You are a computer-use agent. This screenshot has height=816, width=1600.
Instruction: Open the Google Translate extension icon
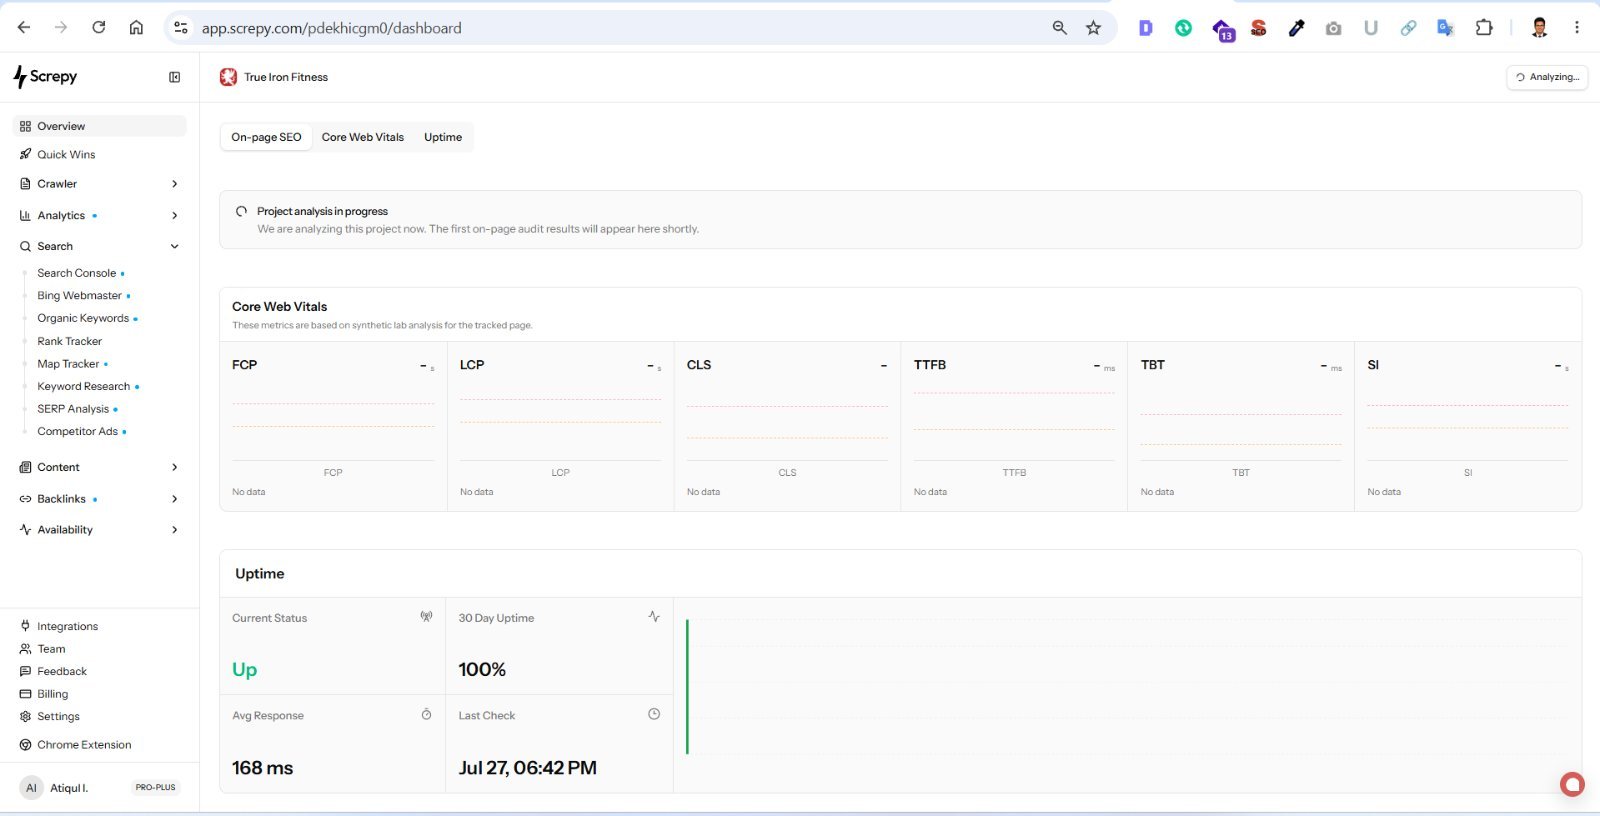1445,28
